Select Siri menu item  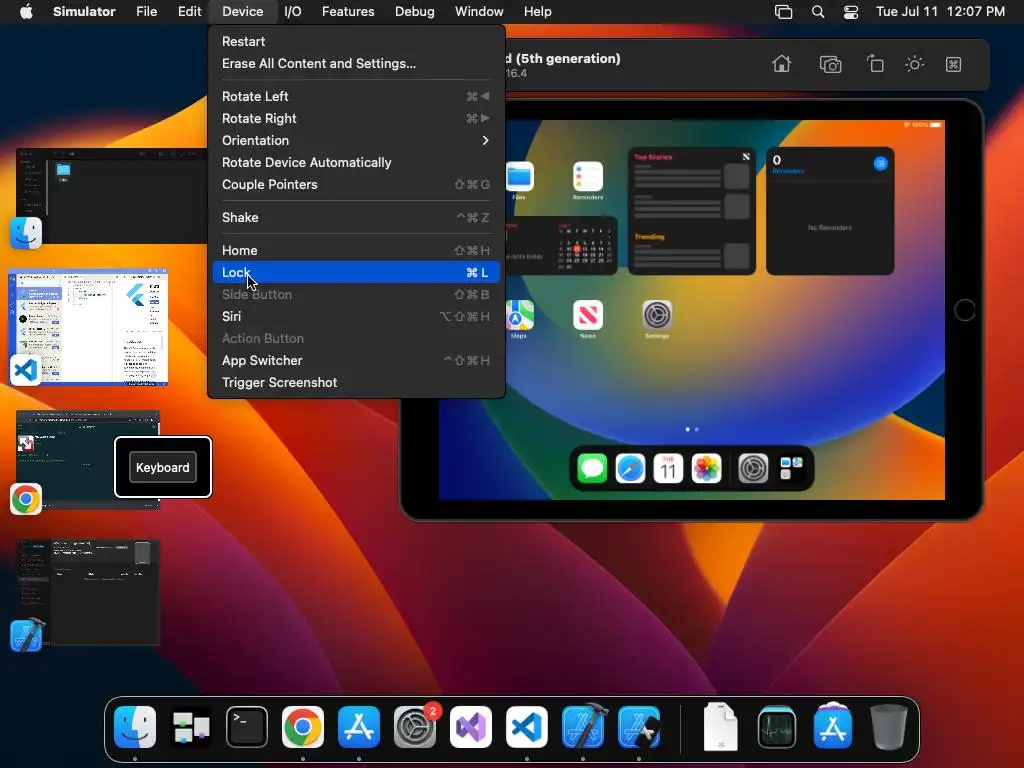(356, 317)
